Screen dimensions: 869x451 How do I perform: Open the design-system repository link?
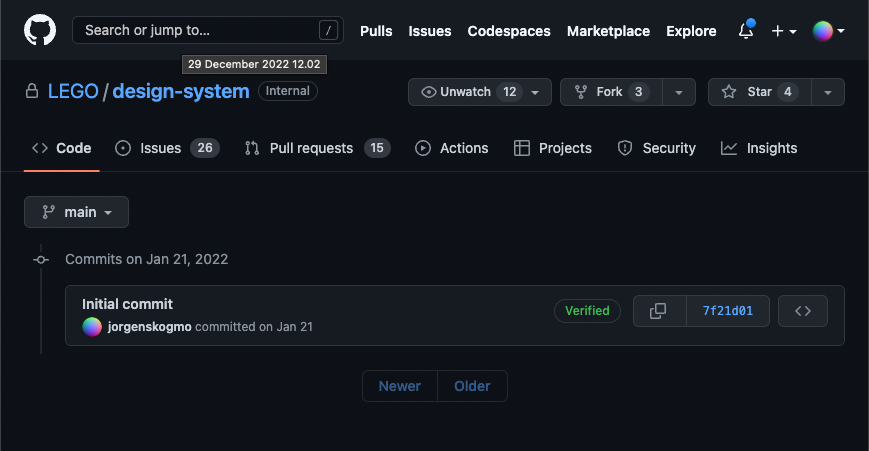pos(181,91)
